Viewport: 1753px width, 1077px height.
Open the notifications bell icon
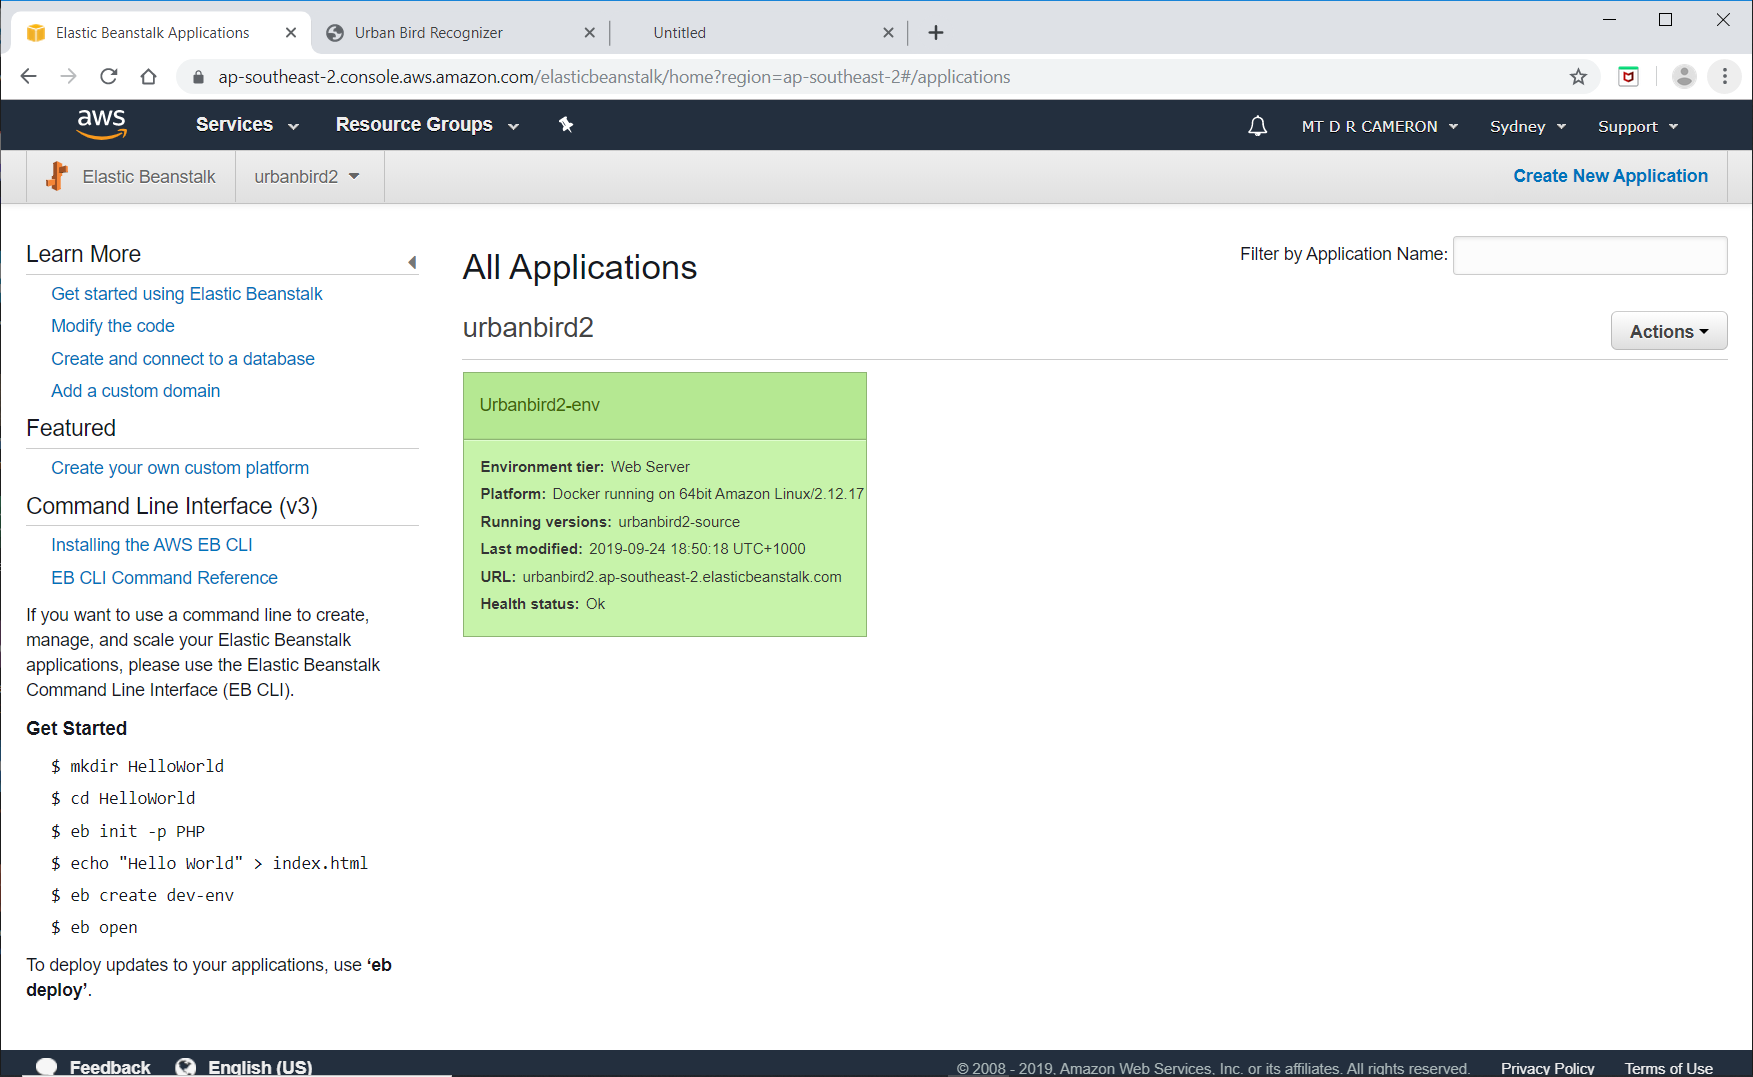1257,126
